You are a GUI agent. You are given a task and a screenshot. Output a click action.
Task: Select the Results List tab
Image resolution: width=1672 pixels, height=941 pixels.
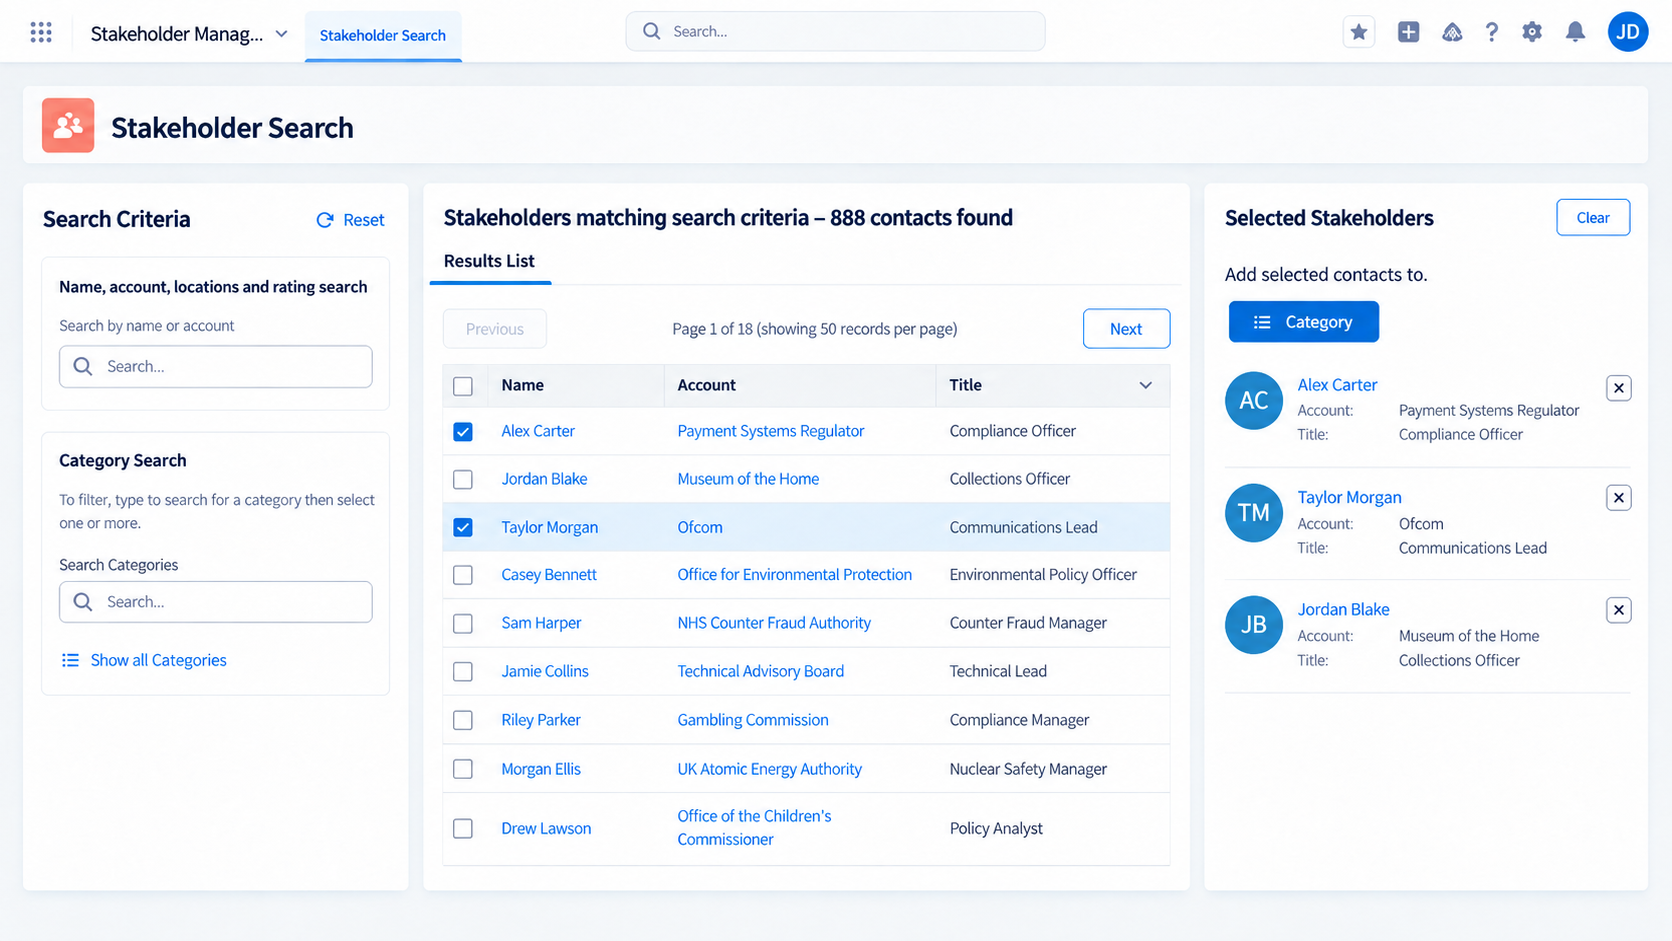(x=489, y=261)
